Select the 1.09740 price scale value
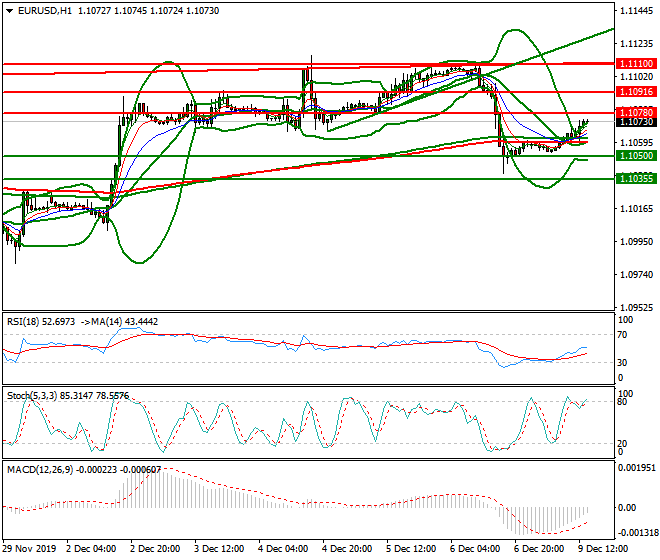 [636, 275]
